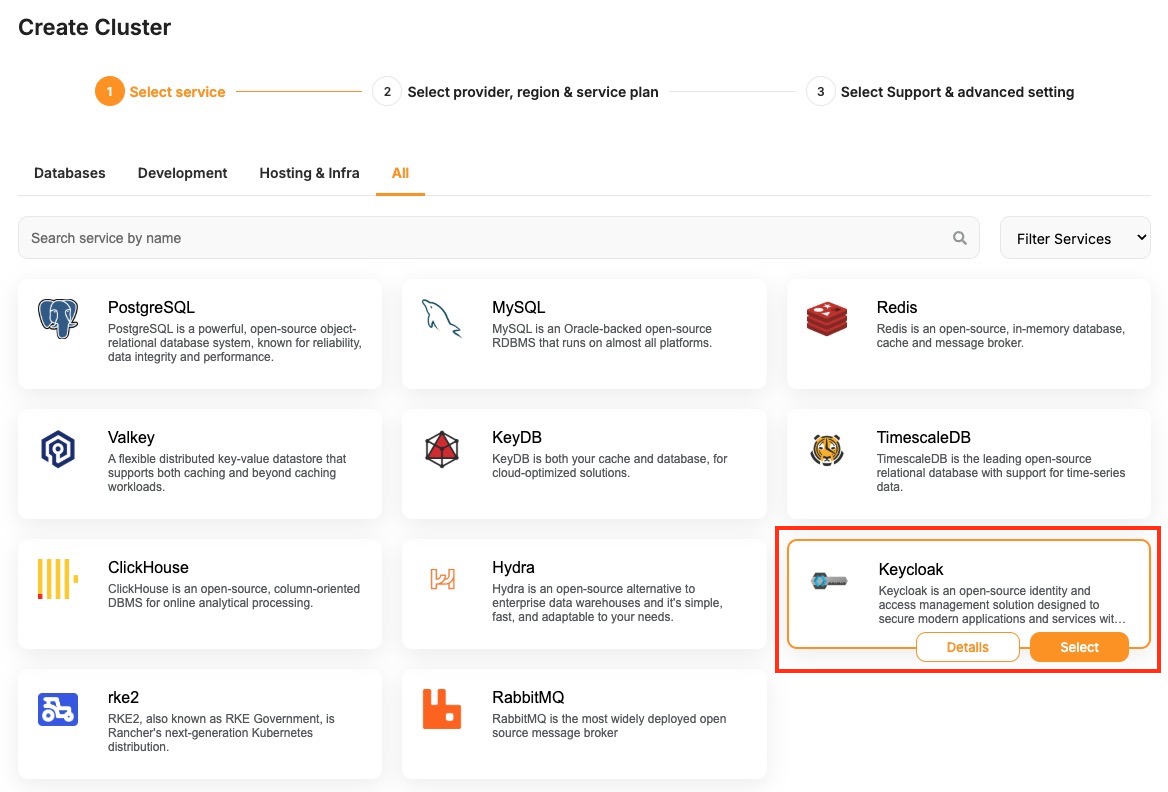
Task: Open Keycloak Details button
Action: click(x=967, y=647)
